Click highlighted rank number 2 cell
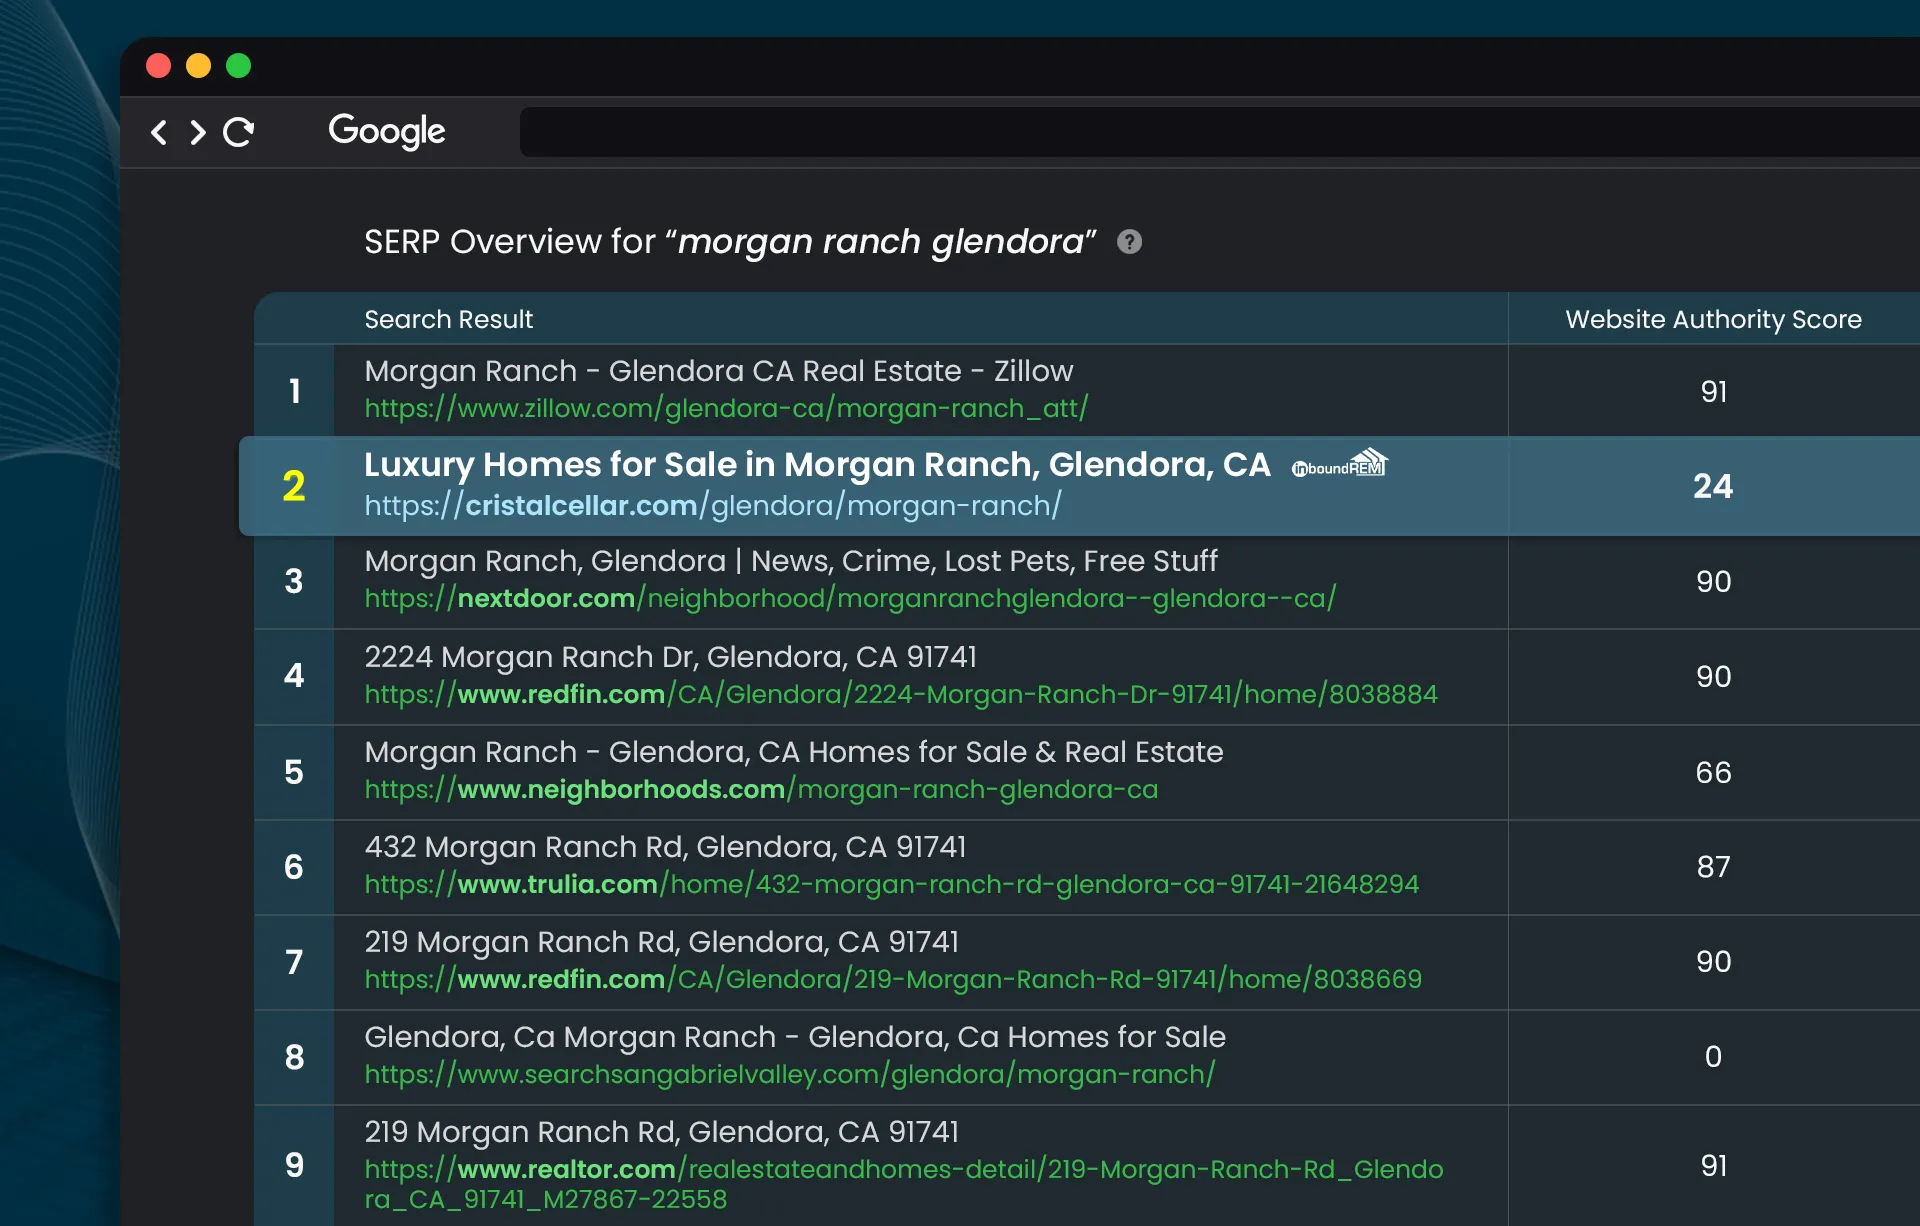The width and height of the screenshot is (1920, 1226). pos(294,486)
